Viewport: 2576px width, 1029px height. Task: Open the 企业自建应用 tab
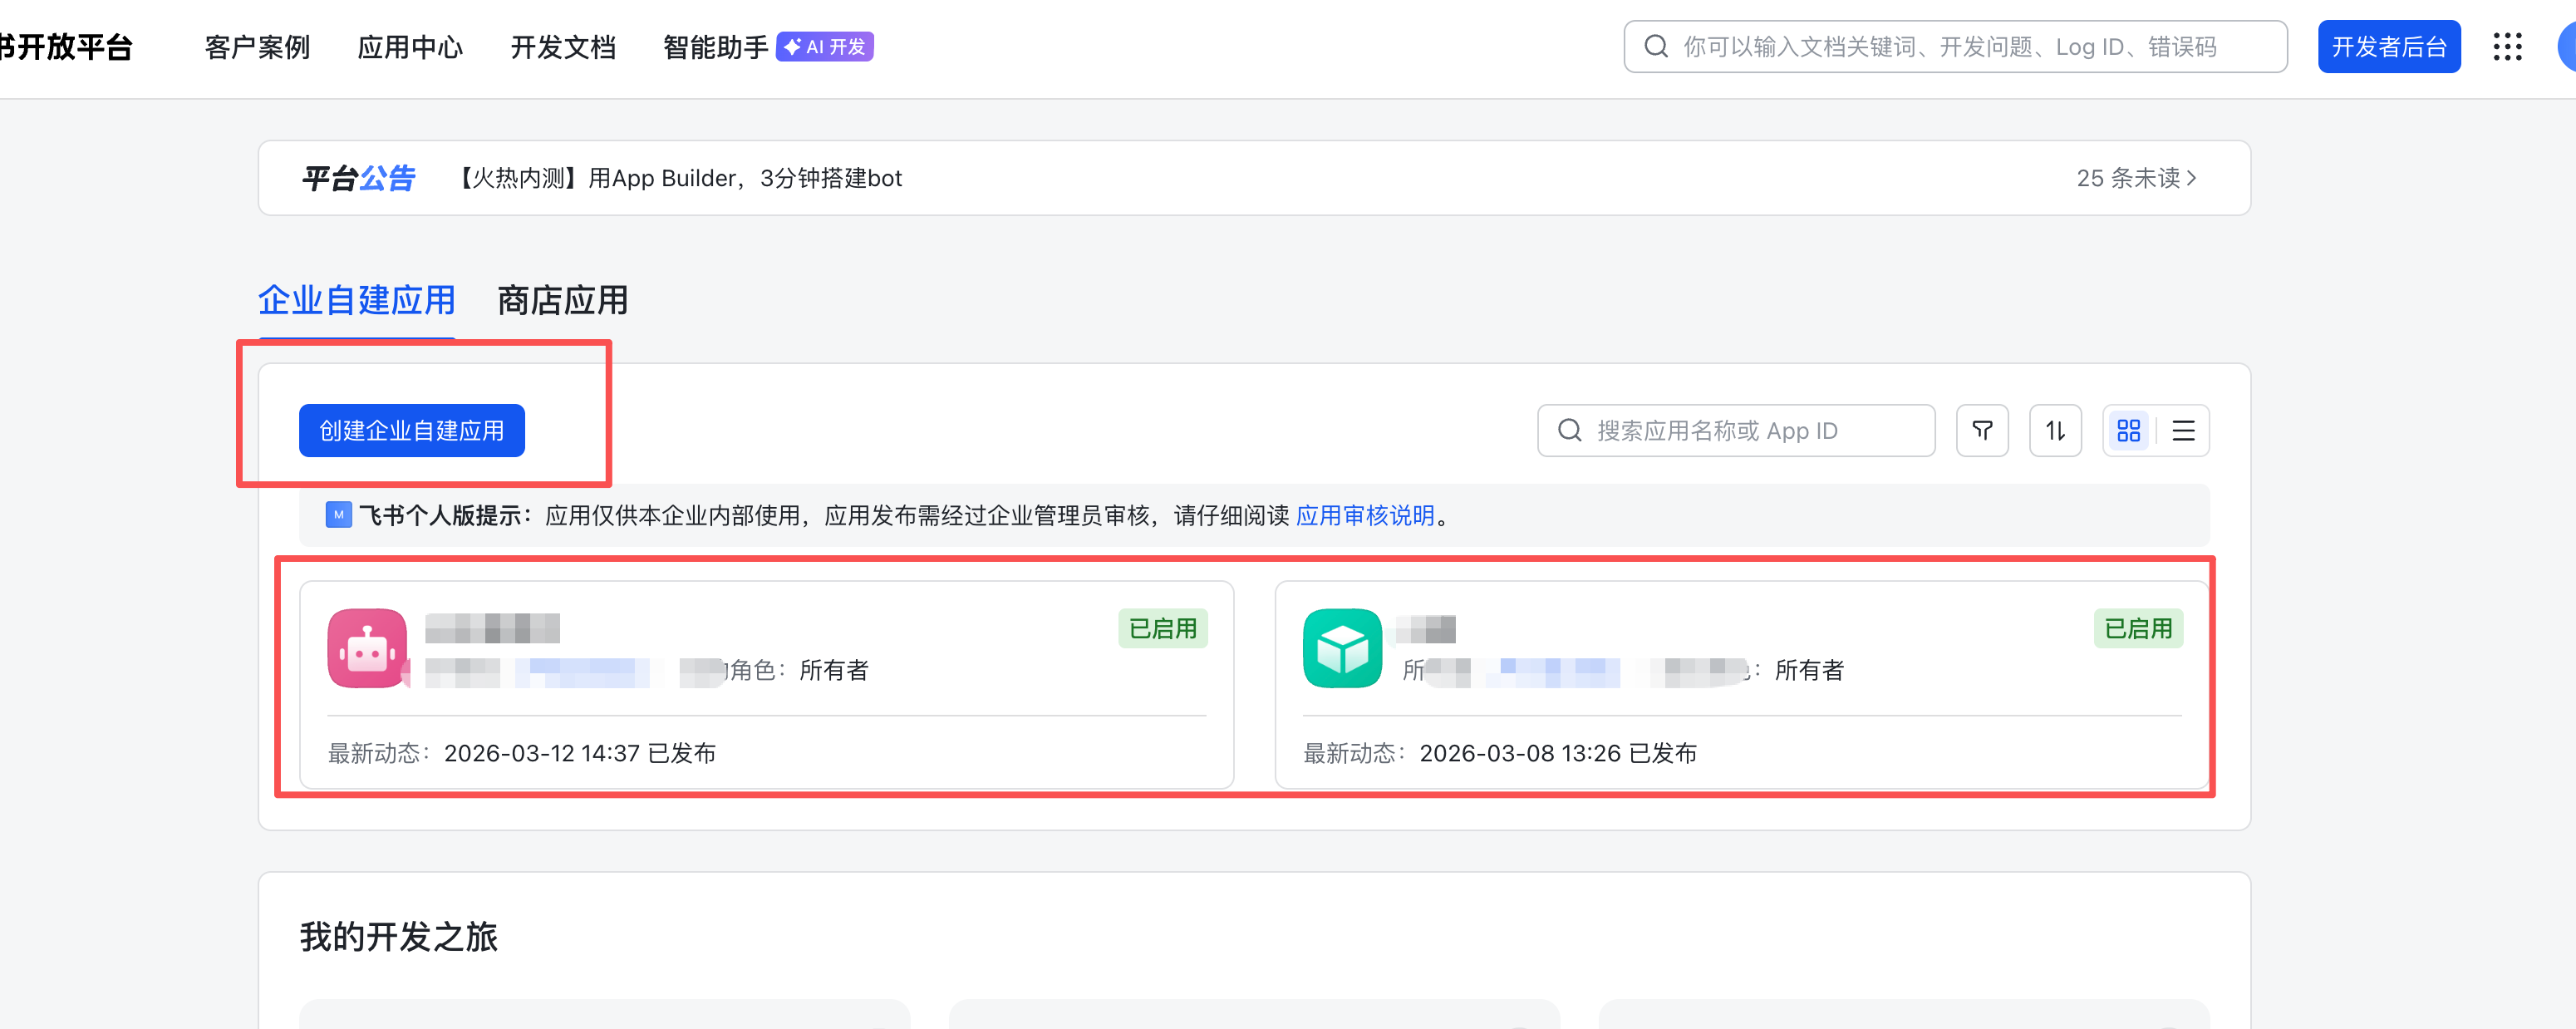coord(357,300)
